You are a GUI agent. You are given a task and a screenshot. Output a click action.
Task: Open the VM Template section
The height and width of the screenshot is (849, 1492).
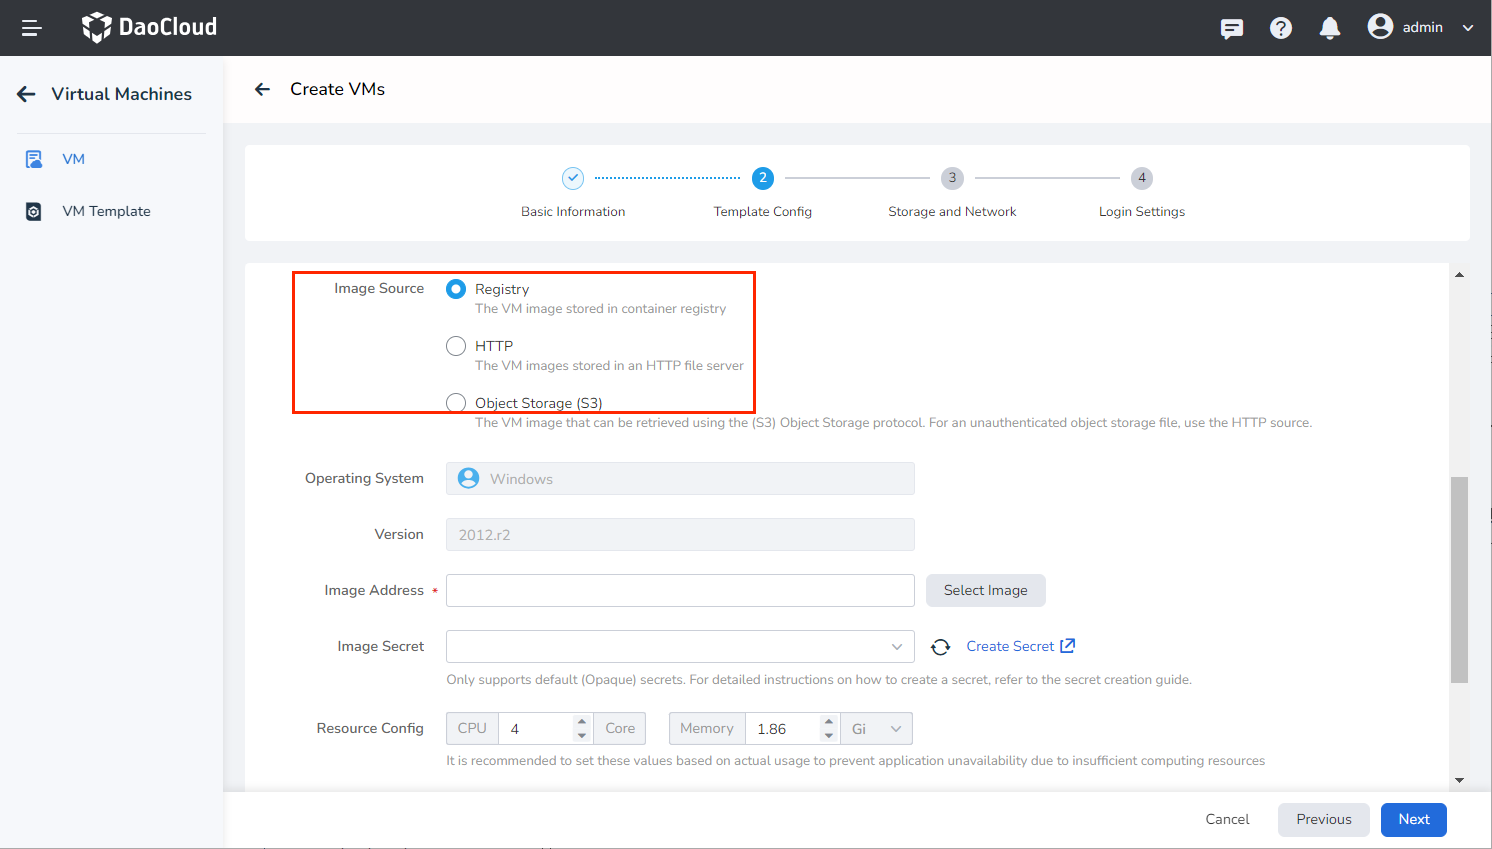tap(106, 210)
